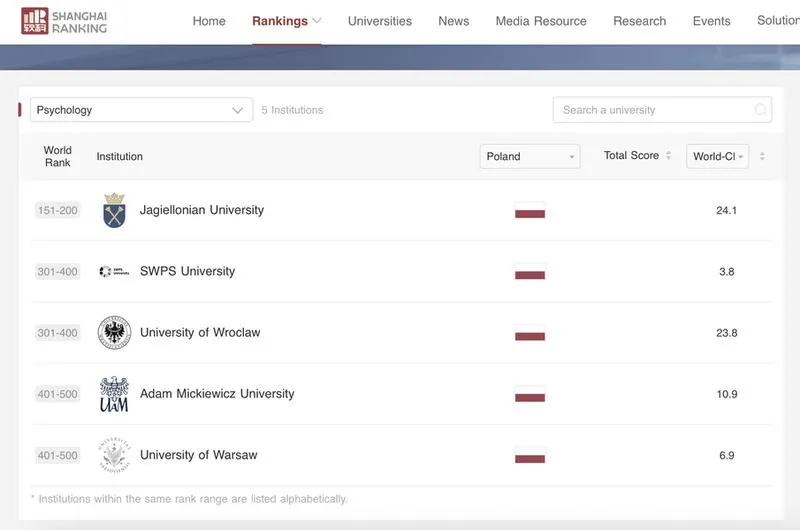Click Adam Mickiewicz University's 401-500 rank badge
This screenshot has height=530, width=800.
coord(58,394)
